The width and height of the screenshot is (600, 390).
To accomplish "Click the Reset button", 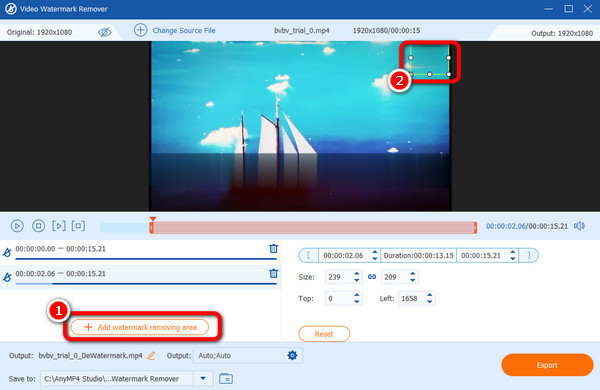I will click(x=324, y=334).
